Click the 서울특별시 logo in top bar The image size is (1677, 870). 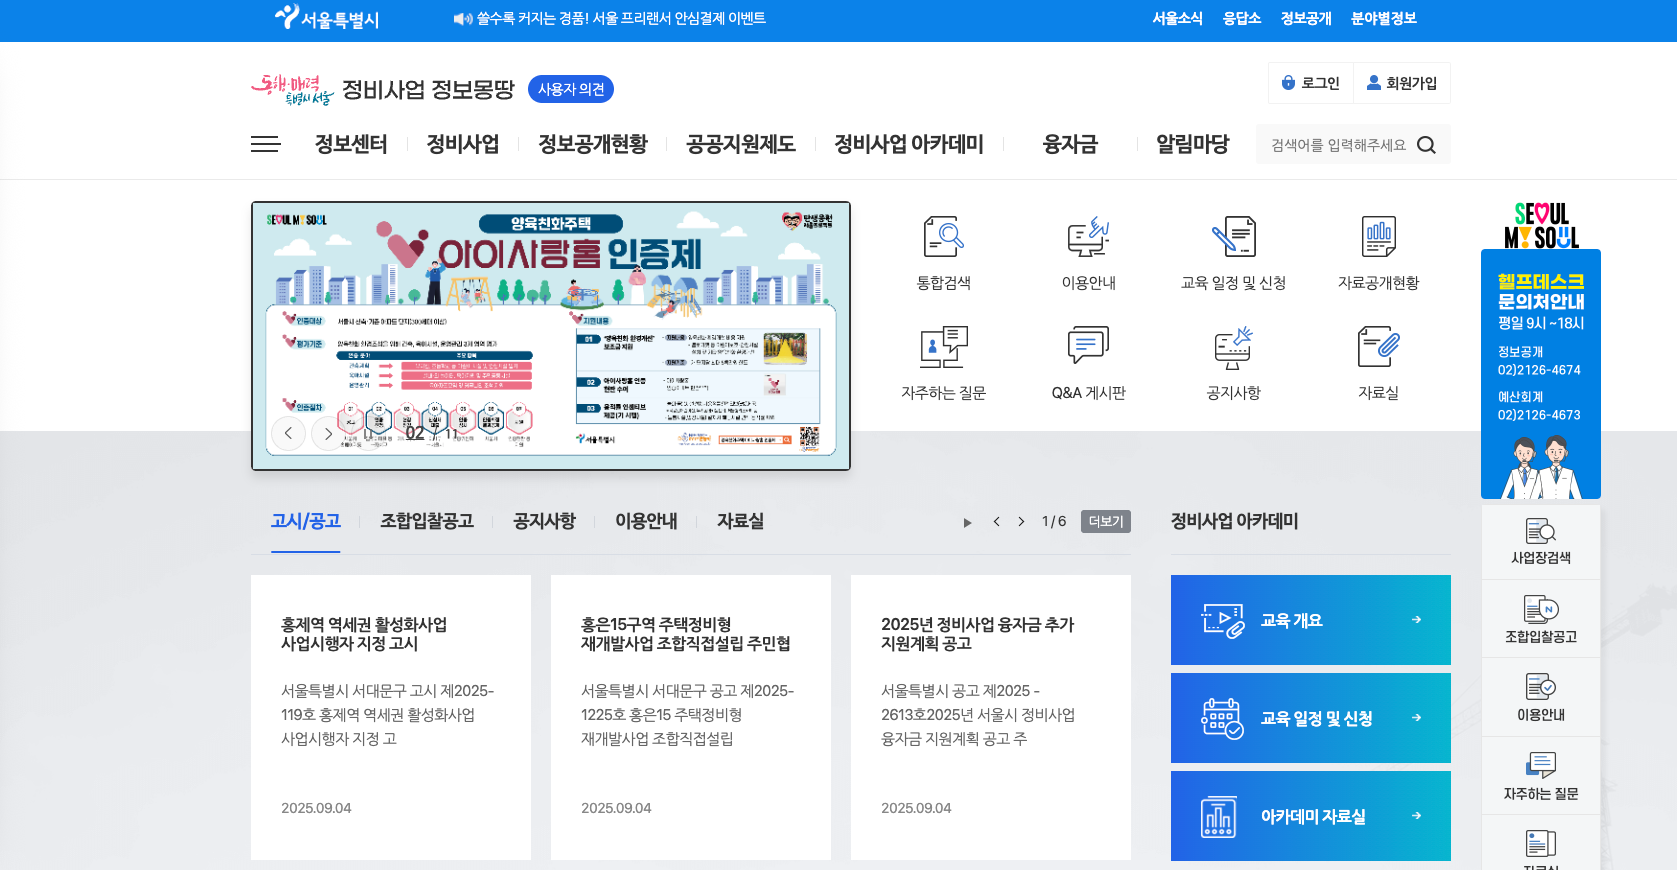click(x=327, y=18)
